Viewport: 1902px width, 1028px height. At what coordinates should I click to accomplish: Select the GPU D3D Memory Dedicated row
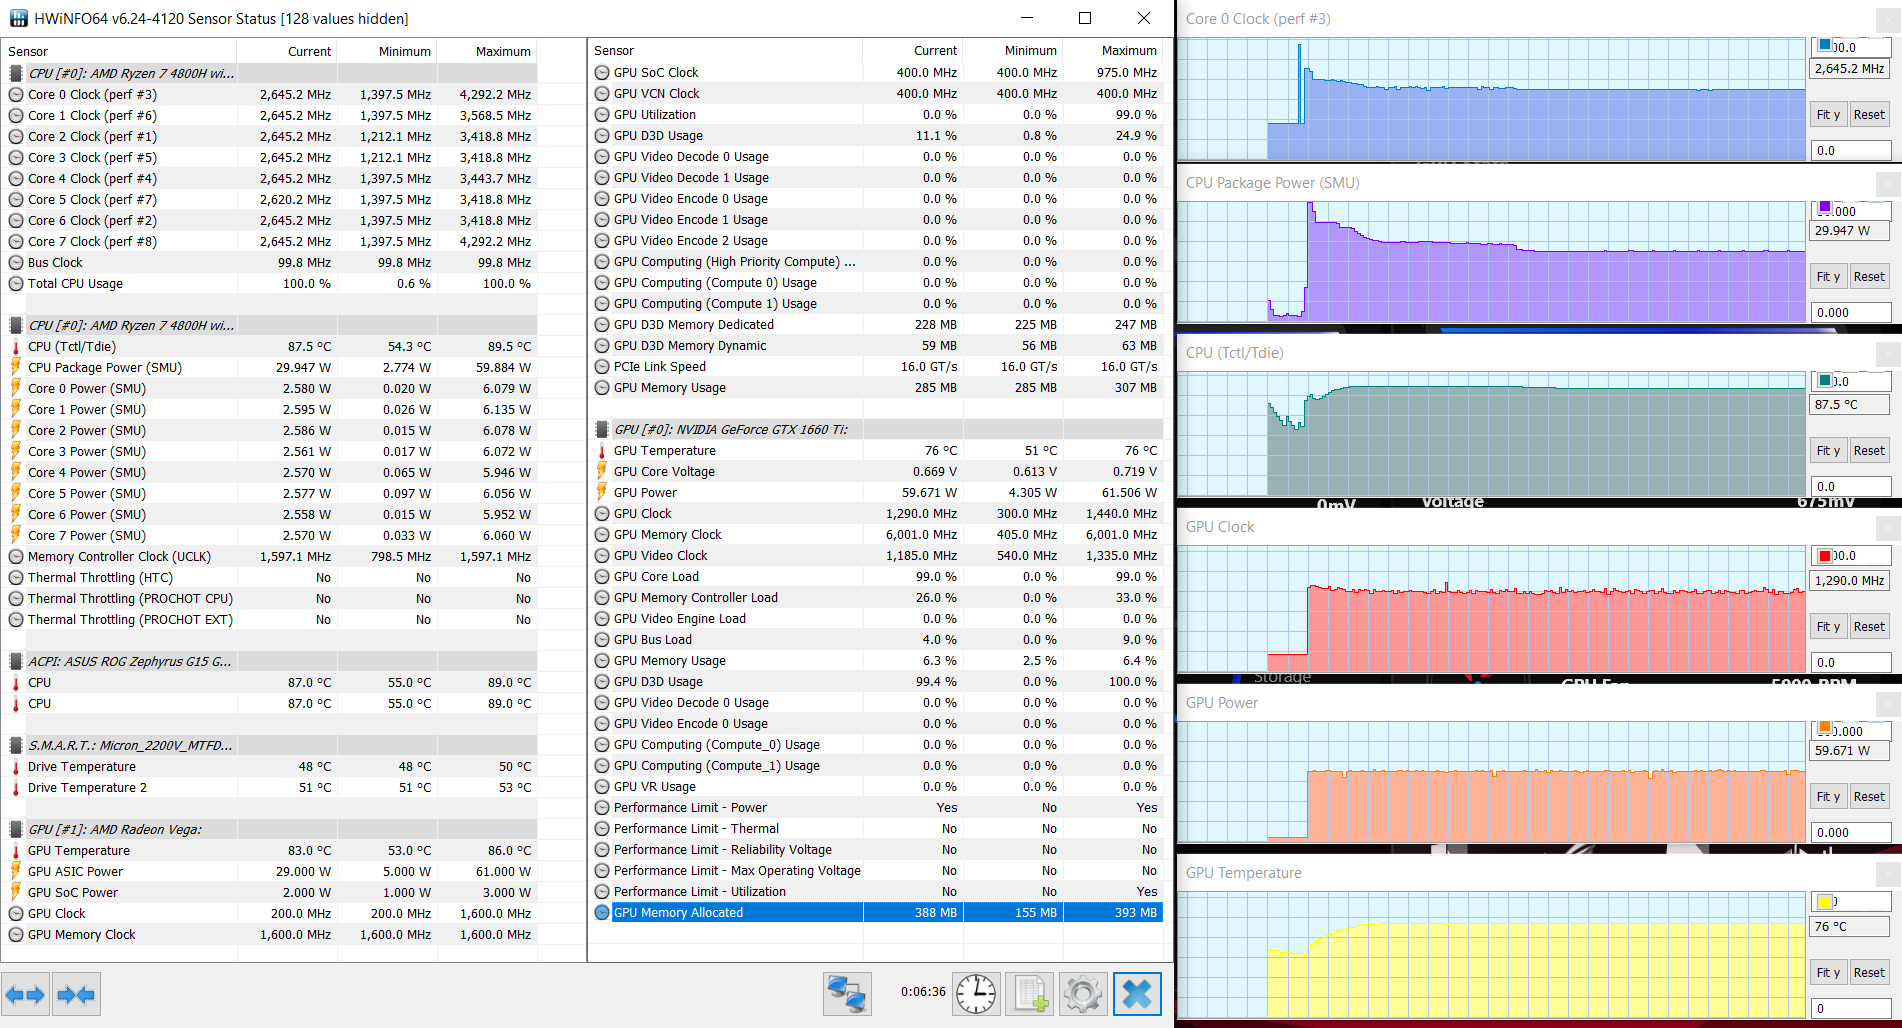(x=876, y=325)
